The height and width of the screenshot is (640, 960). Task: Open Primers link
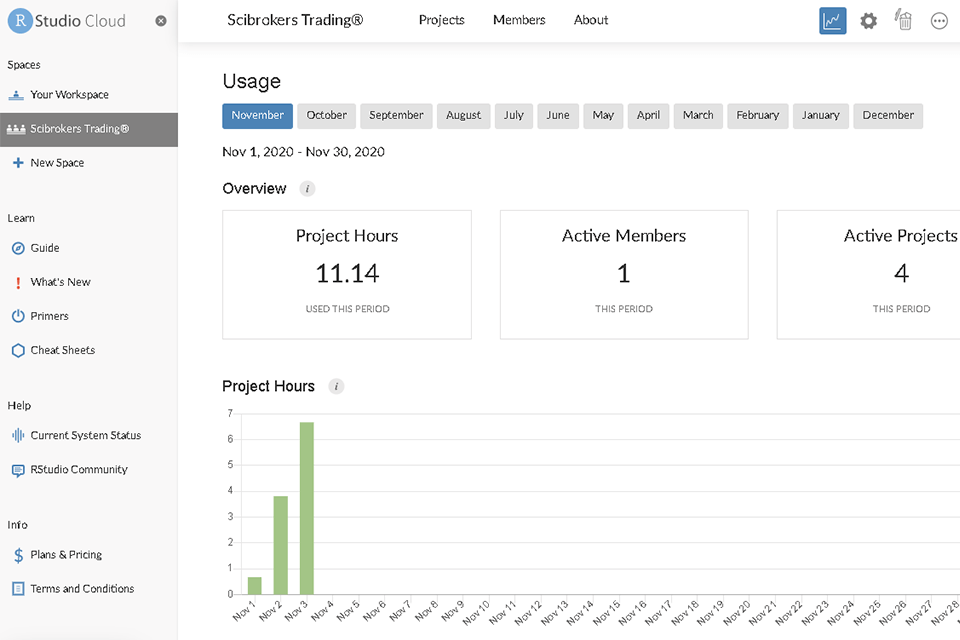(50, 316)
